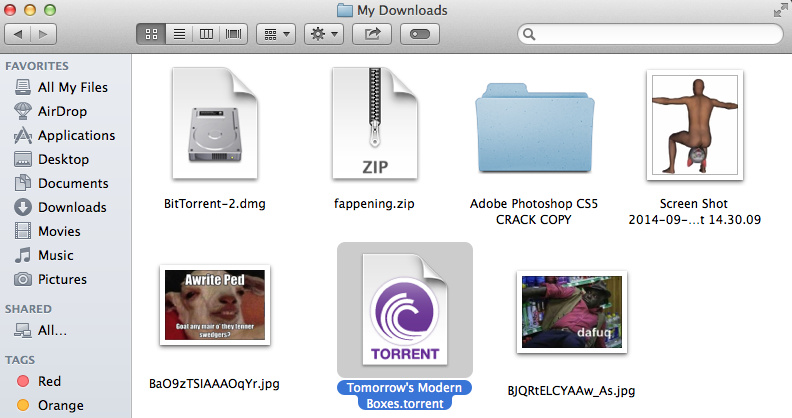Viewport: 792px width, 418px height.
Task: Select the Screen Shot 2014-09 thumbnail
Action: tap(695, 125)
